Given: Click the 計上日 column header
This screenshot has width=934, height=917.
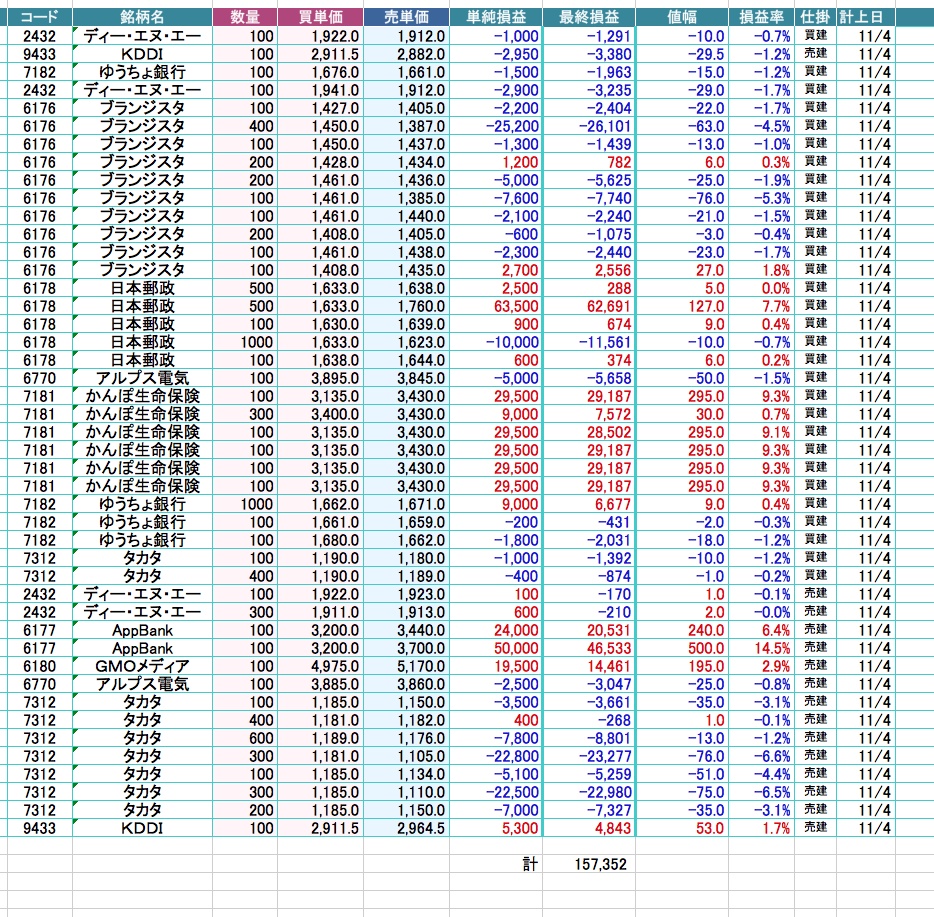Looking at the screenshot, I should (864, 17).
